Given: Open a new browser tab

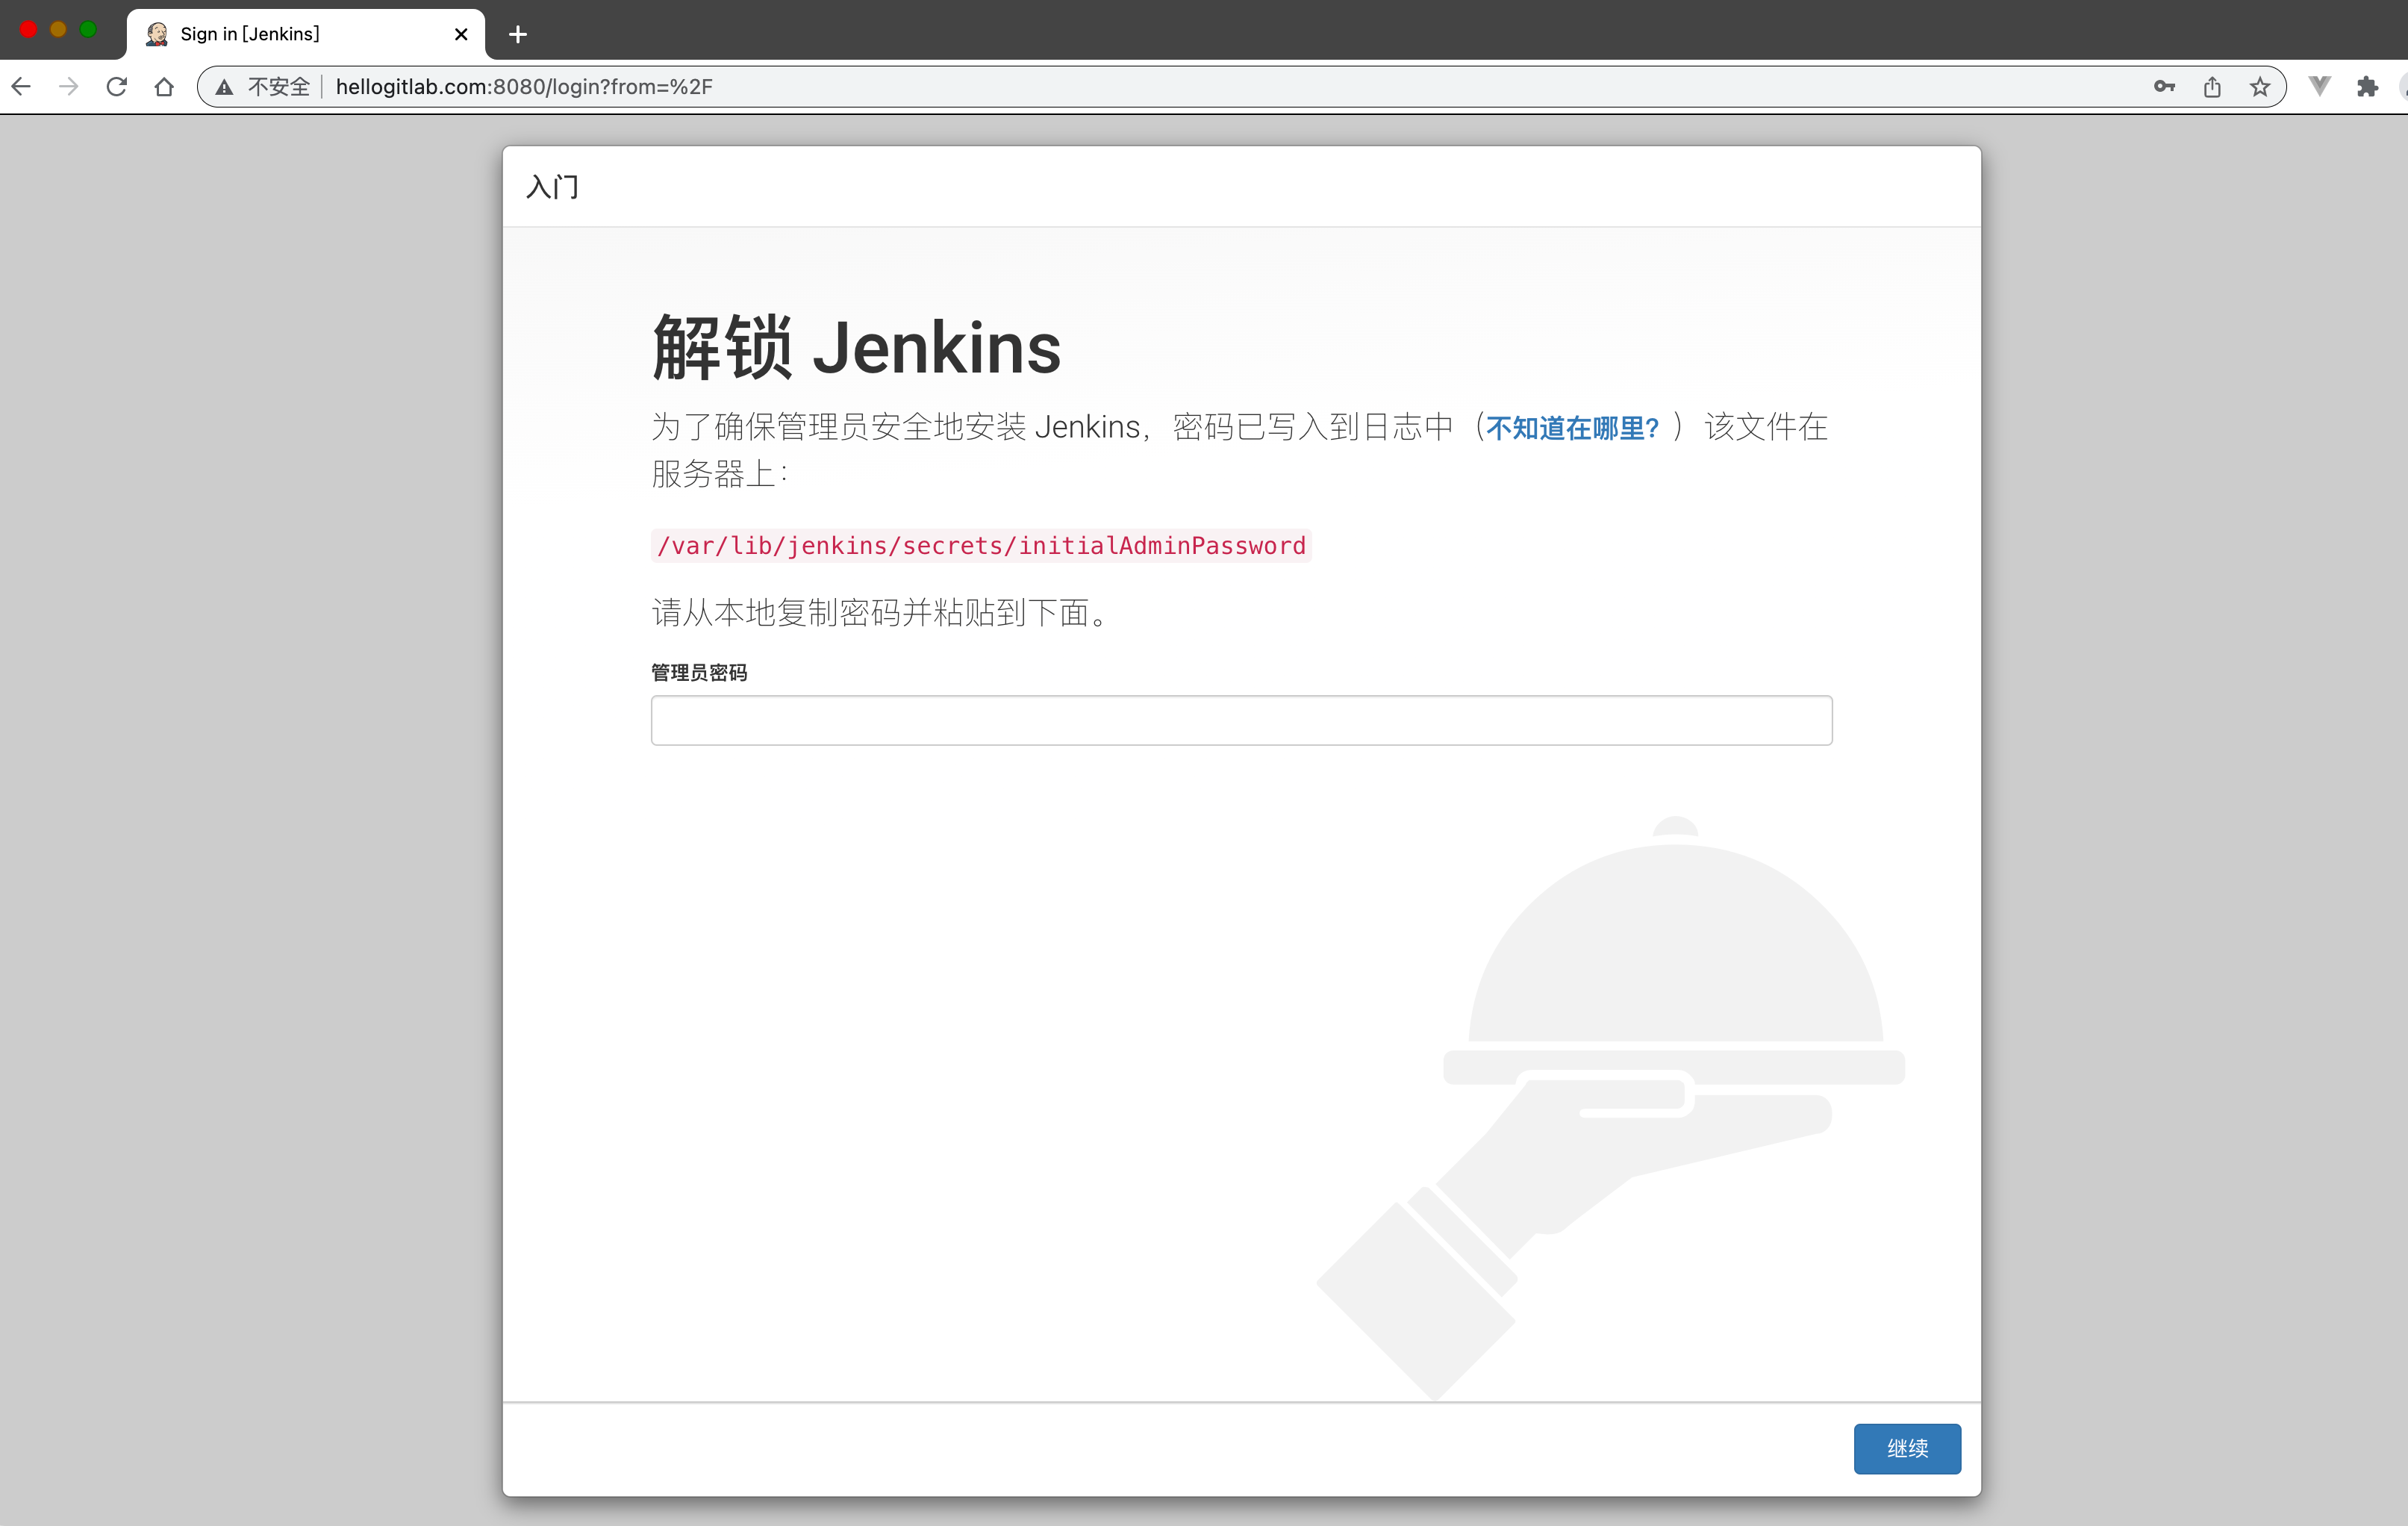Looking at the screenshot, I should click(x=517, y=34).
